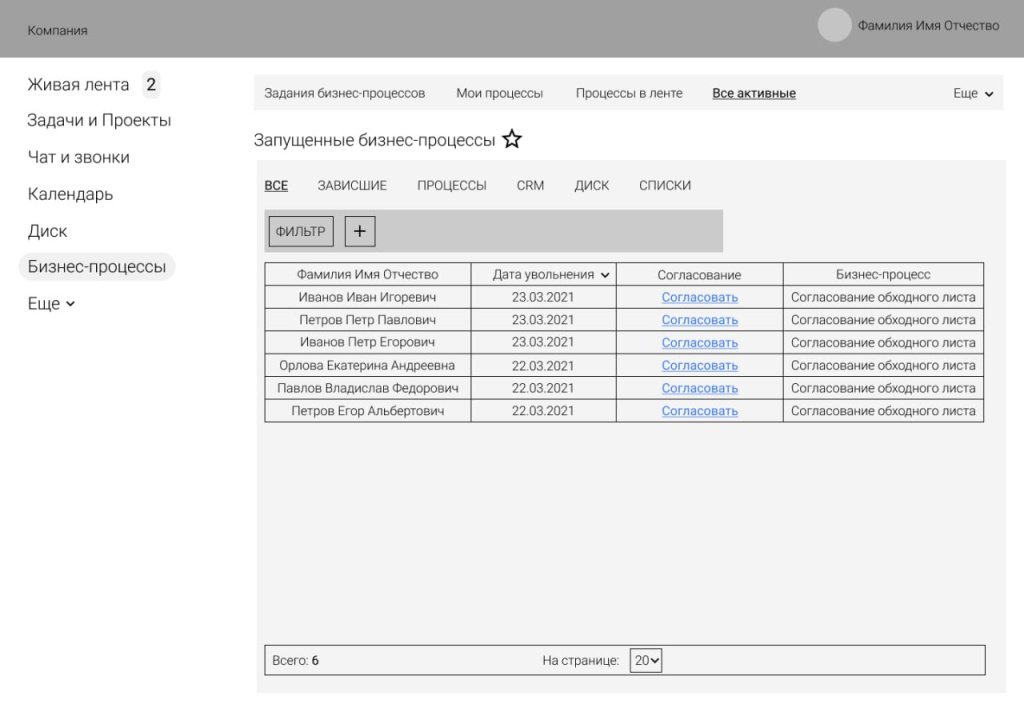Open 'Задания бизнес-процессов' section
This screenshot has width=1024, height=728.
tap(344, 93)
